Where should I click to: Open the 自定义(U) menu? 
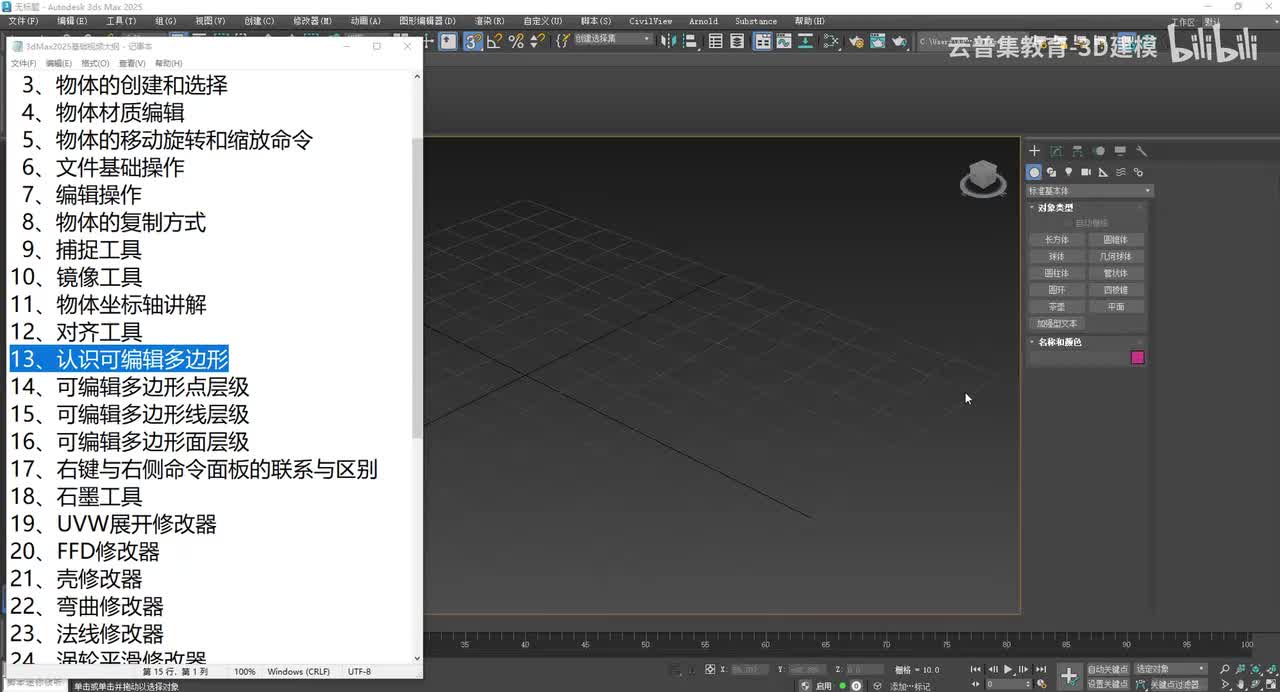point(543,21)
